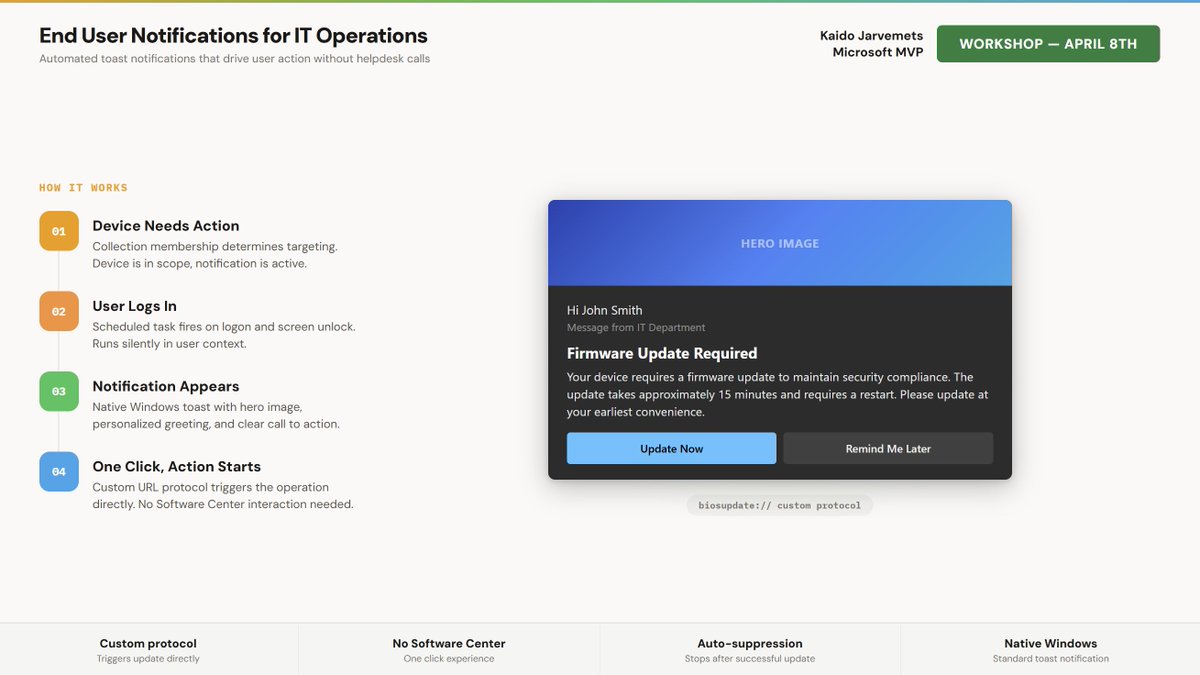Click the Triggers update directly caption
1200x675 pixels.
(148, 659)
